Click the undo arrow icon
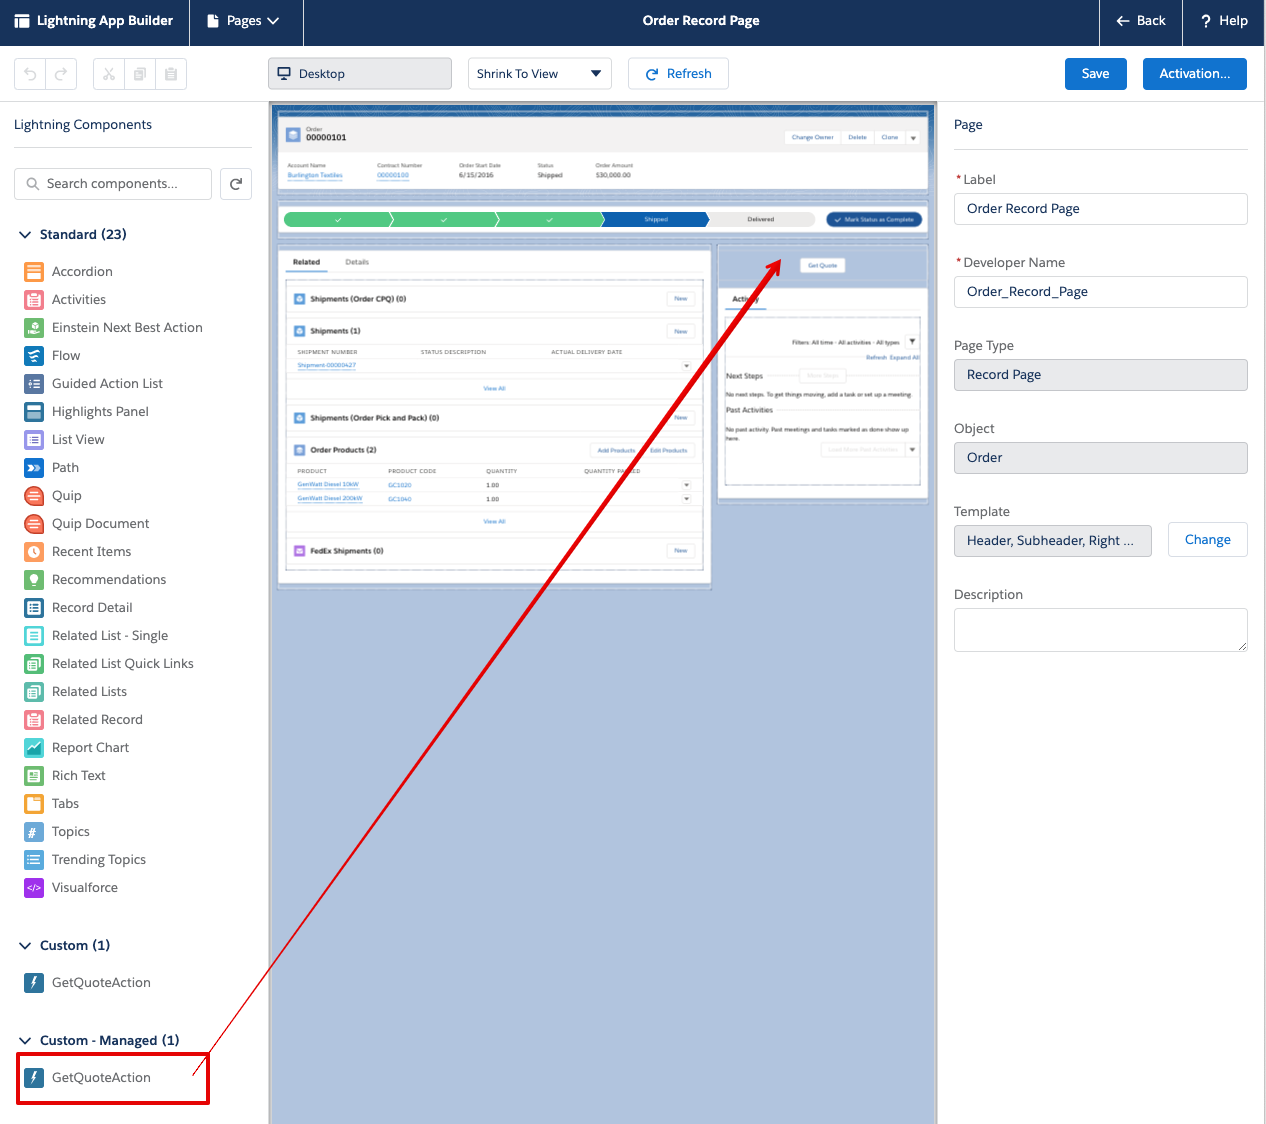The width and height of the screenshot is (1266, 1124). pos(28,73)
